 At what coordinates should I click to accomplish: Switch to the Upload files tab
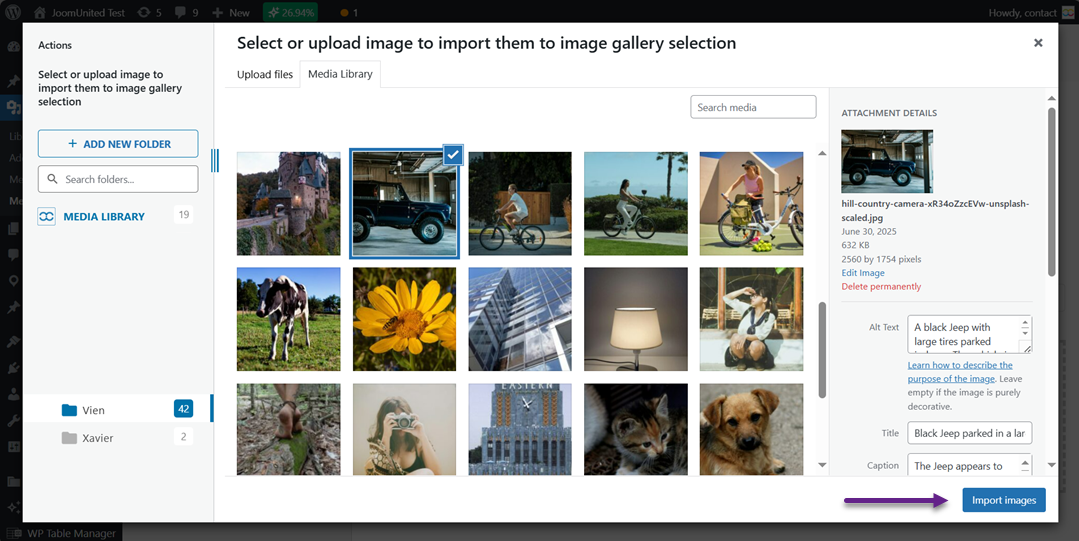click(265, 75)
